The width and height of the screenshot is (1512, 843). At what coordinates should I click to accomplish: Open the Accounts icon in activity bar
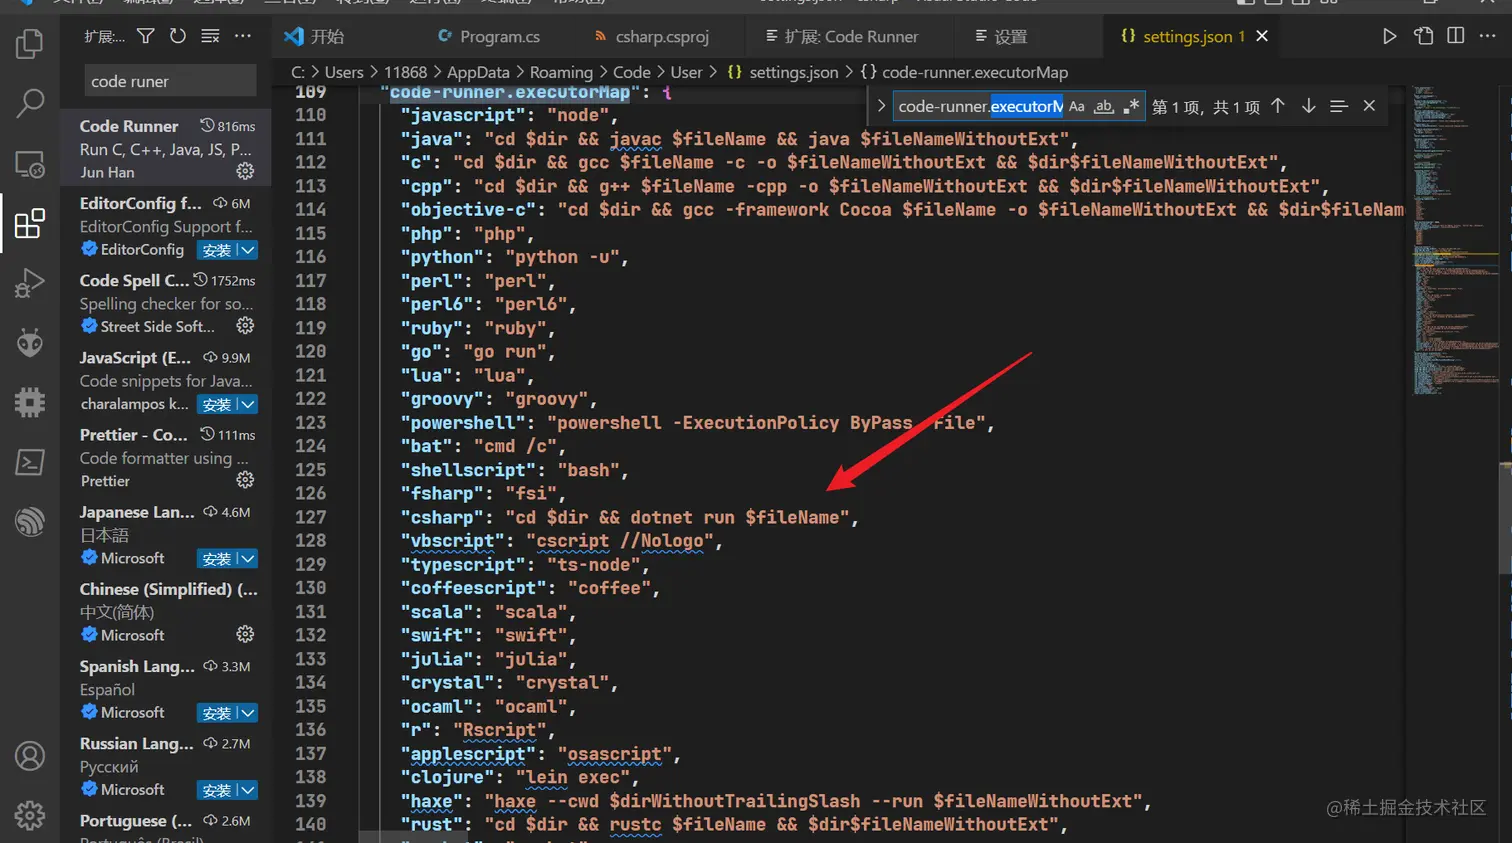tap(29, 756)
